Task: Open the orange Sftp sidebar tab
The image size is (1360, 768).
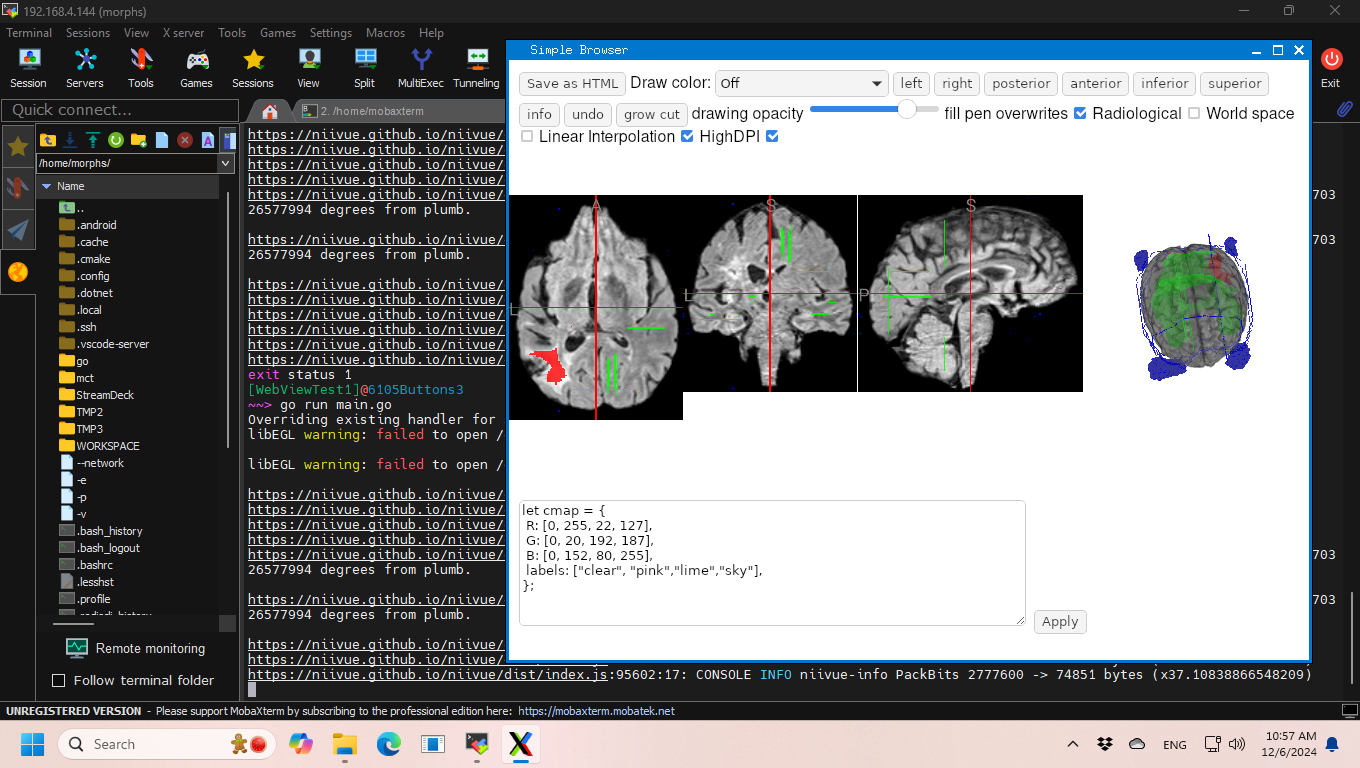Action: click(18, 272)
